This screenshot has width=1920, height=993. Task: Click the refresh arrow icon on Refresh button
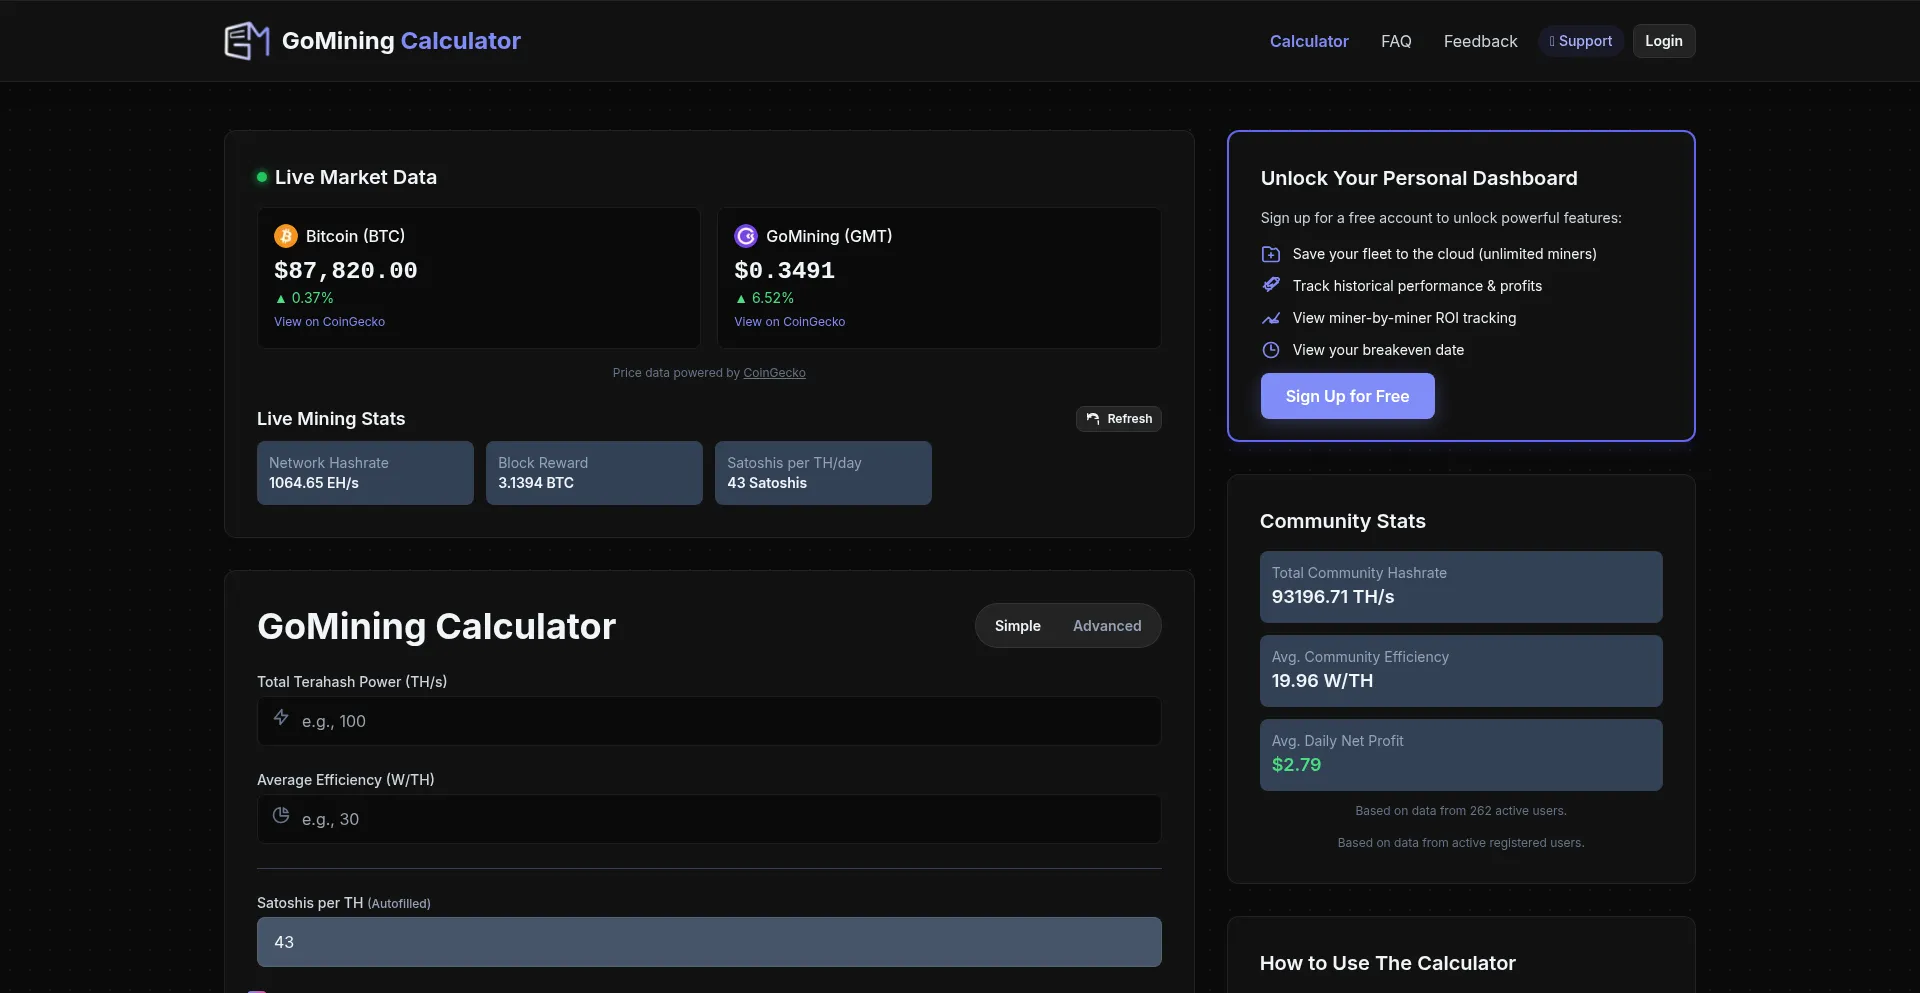1093,419
